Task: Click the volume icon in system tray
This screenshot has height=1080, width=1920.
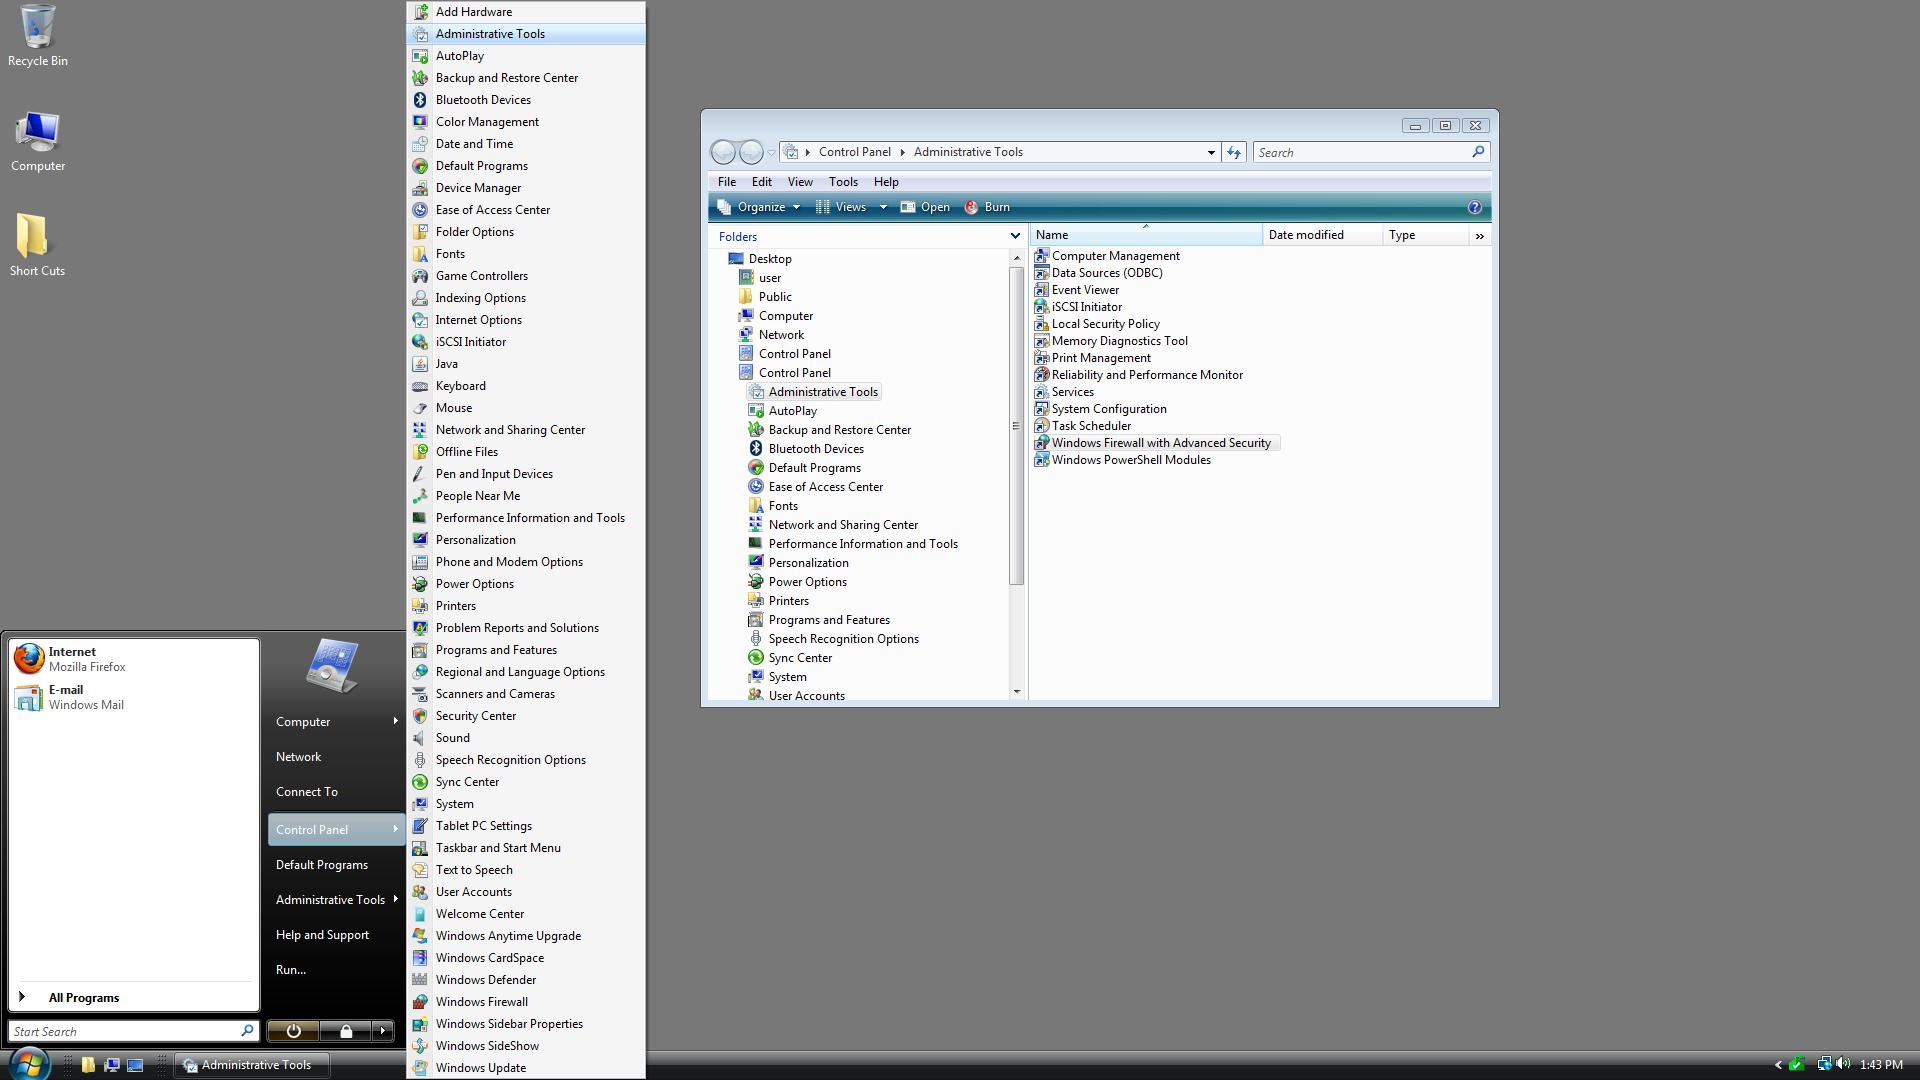Action: (x=1842, y=1064)
